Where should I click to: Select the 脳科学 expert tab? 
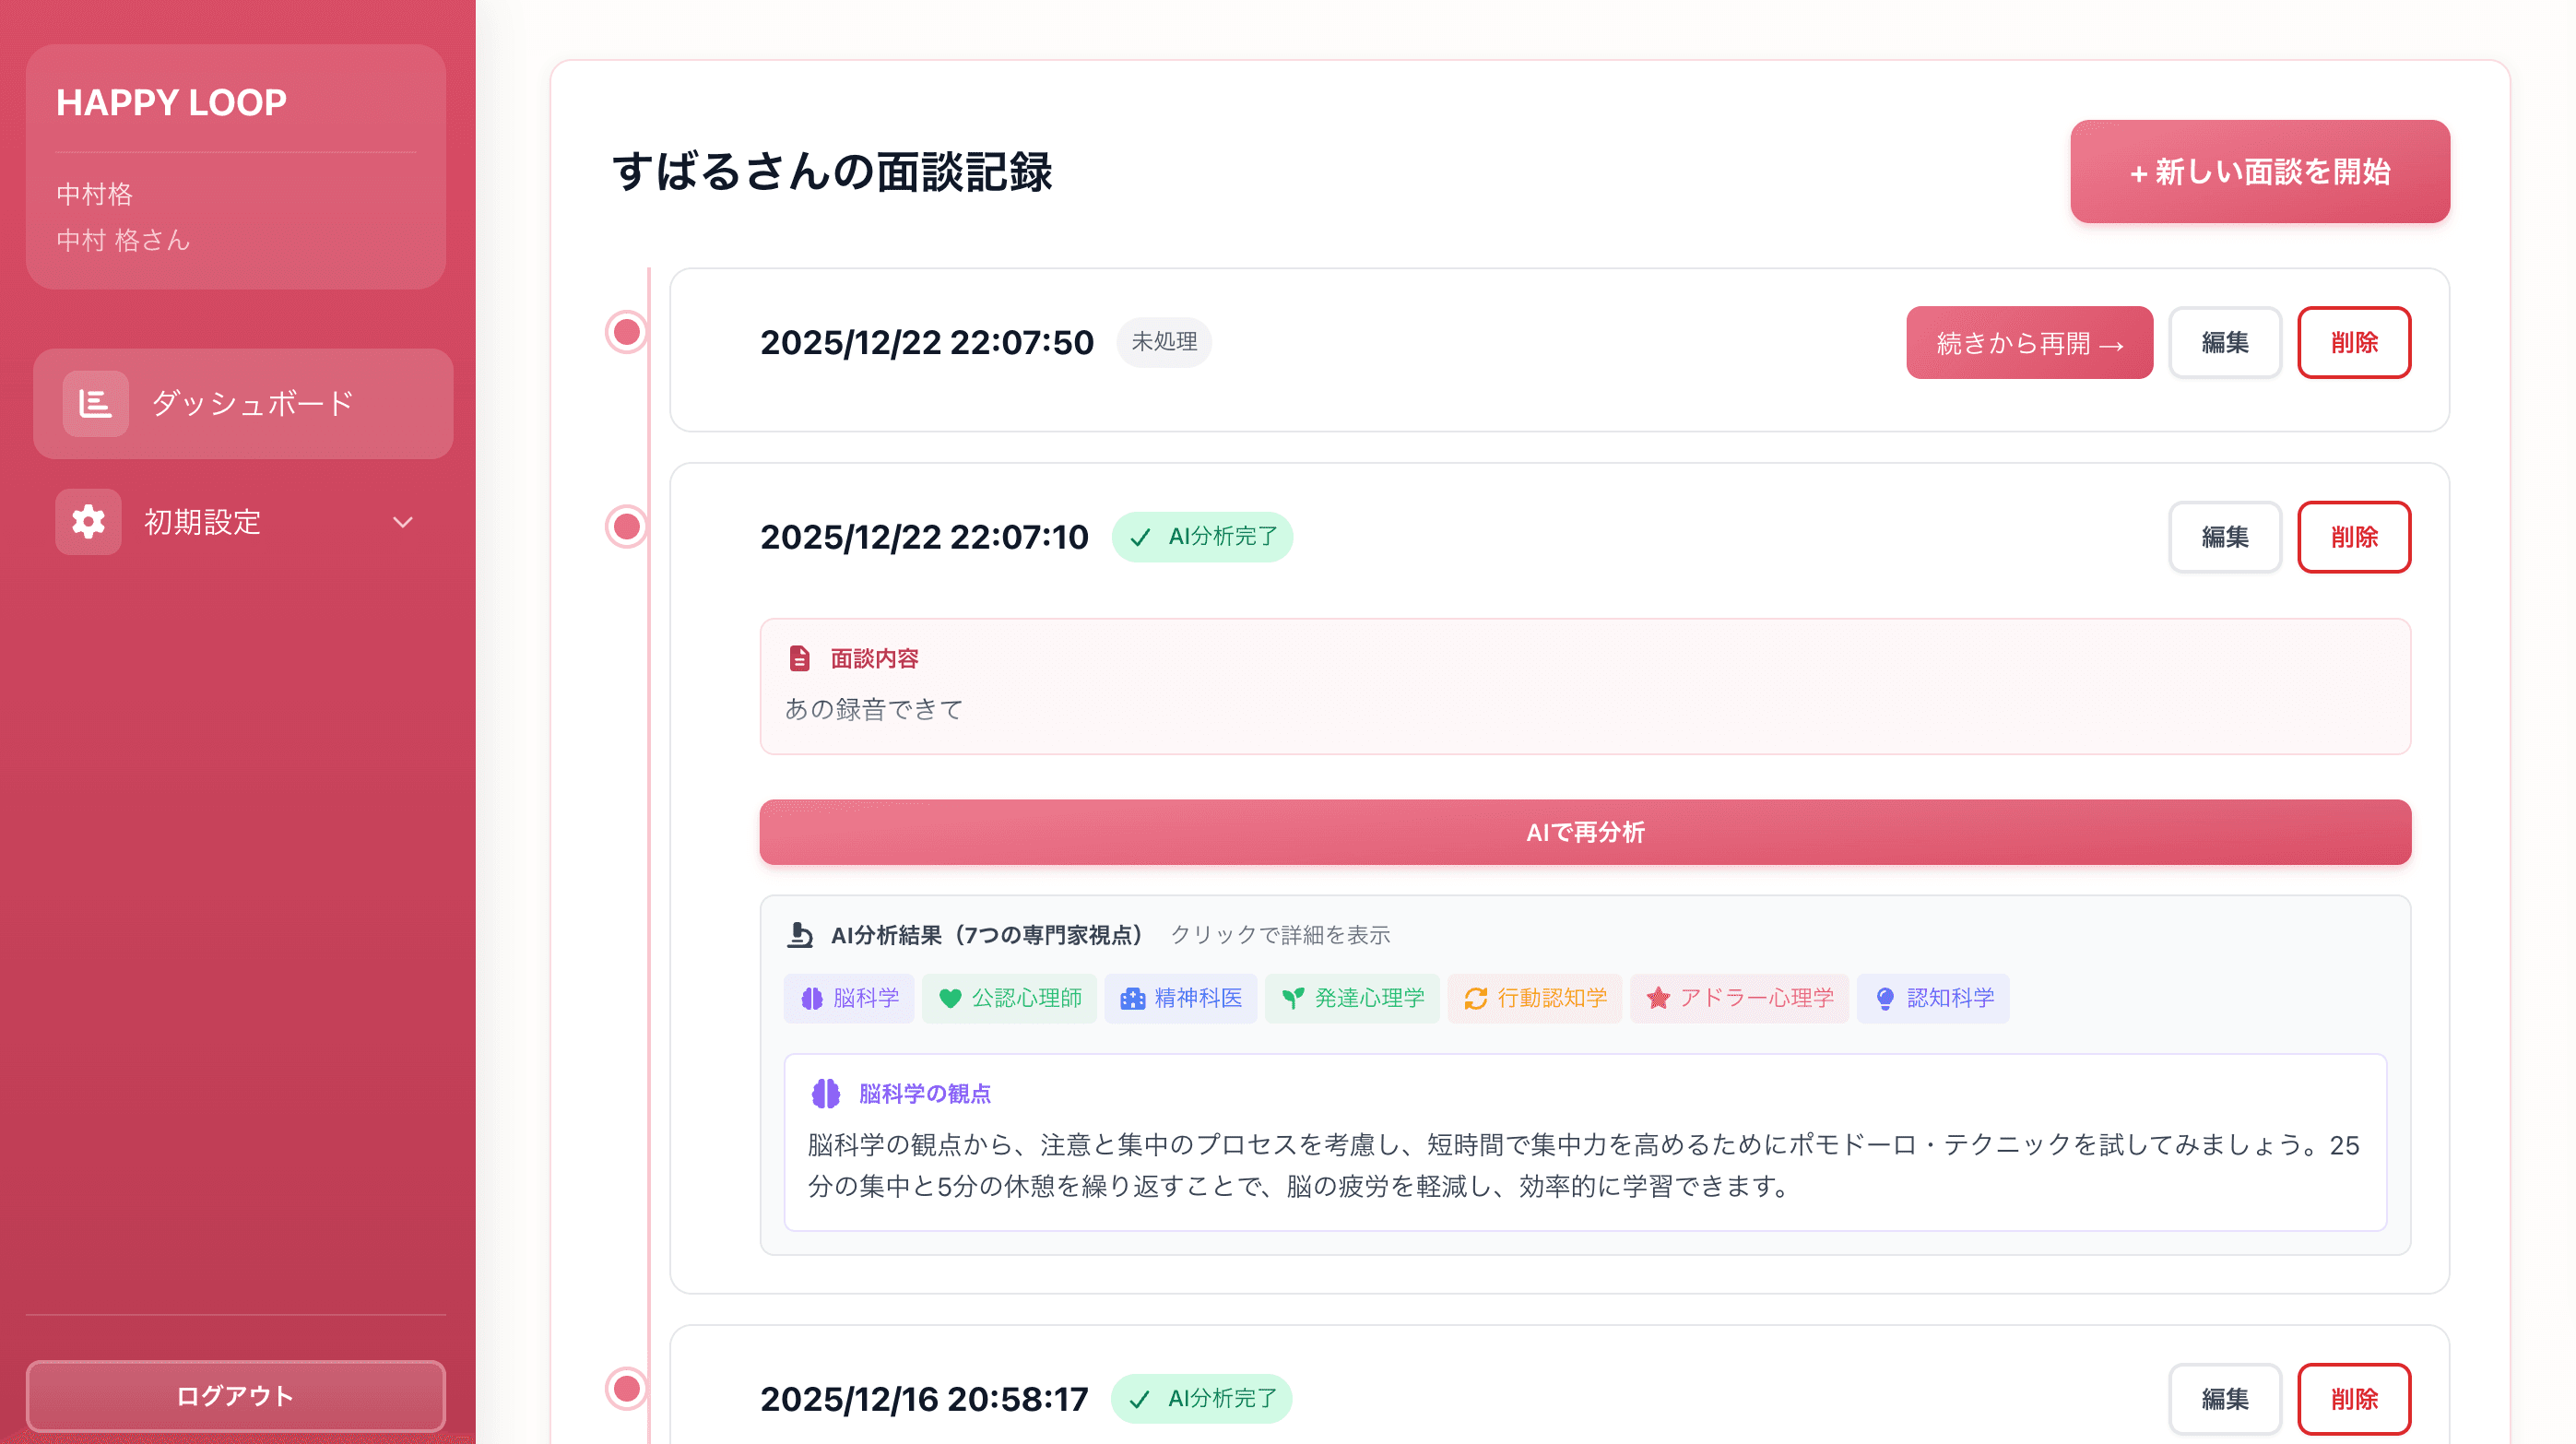click(x=849, y=998)
